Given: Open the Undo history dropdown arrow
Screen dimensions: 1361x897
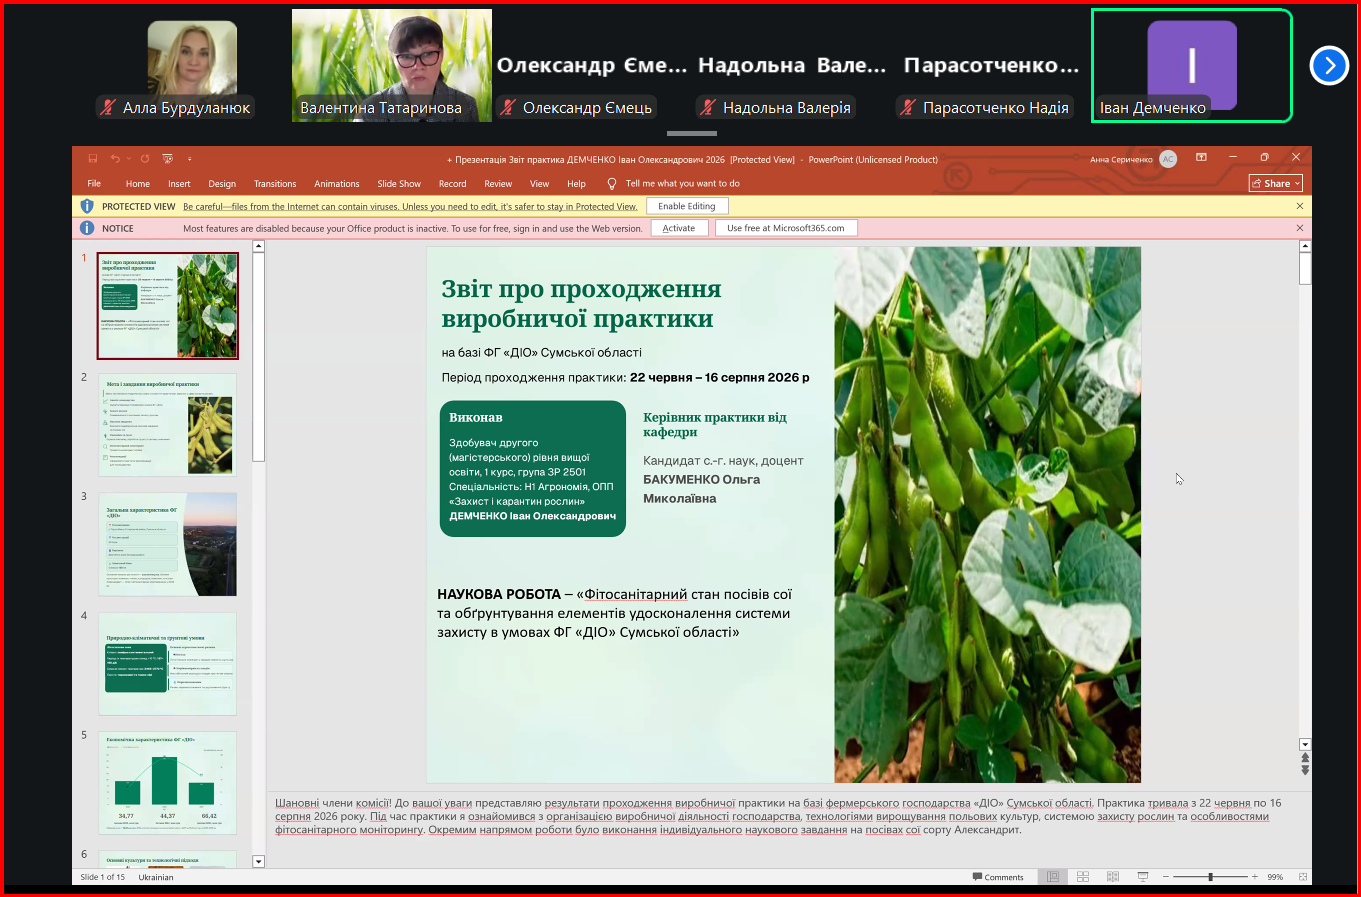Looking at the screenshot, I should [x=128, y=159].
